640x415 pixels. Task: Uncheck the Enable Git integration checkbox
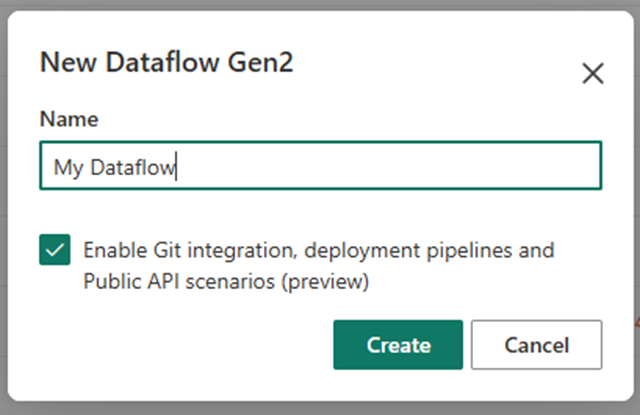pos(55,249)
